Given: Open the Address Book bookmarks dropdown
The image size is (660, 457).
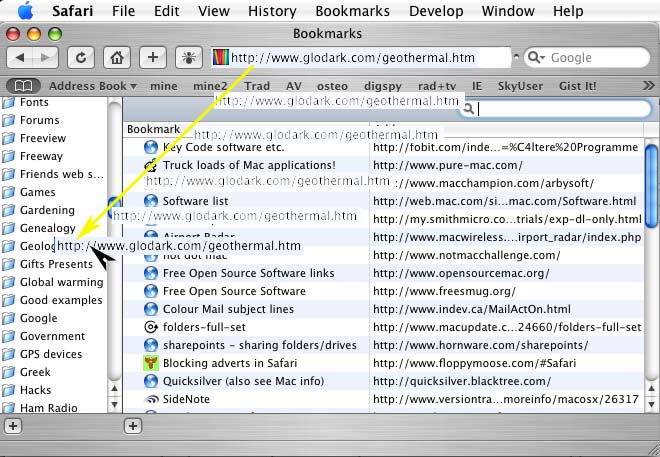Looking at the screenshot, I should (x=93, y=86).
